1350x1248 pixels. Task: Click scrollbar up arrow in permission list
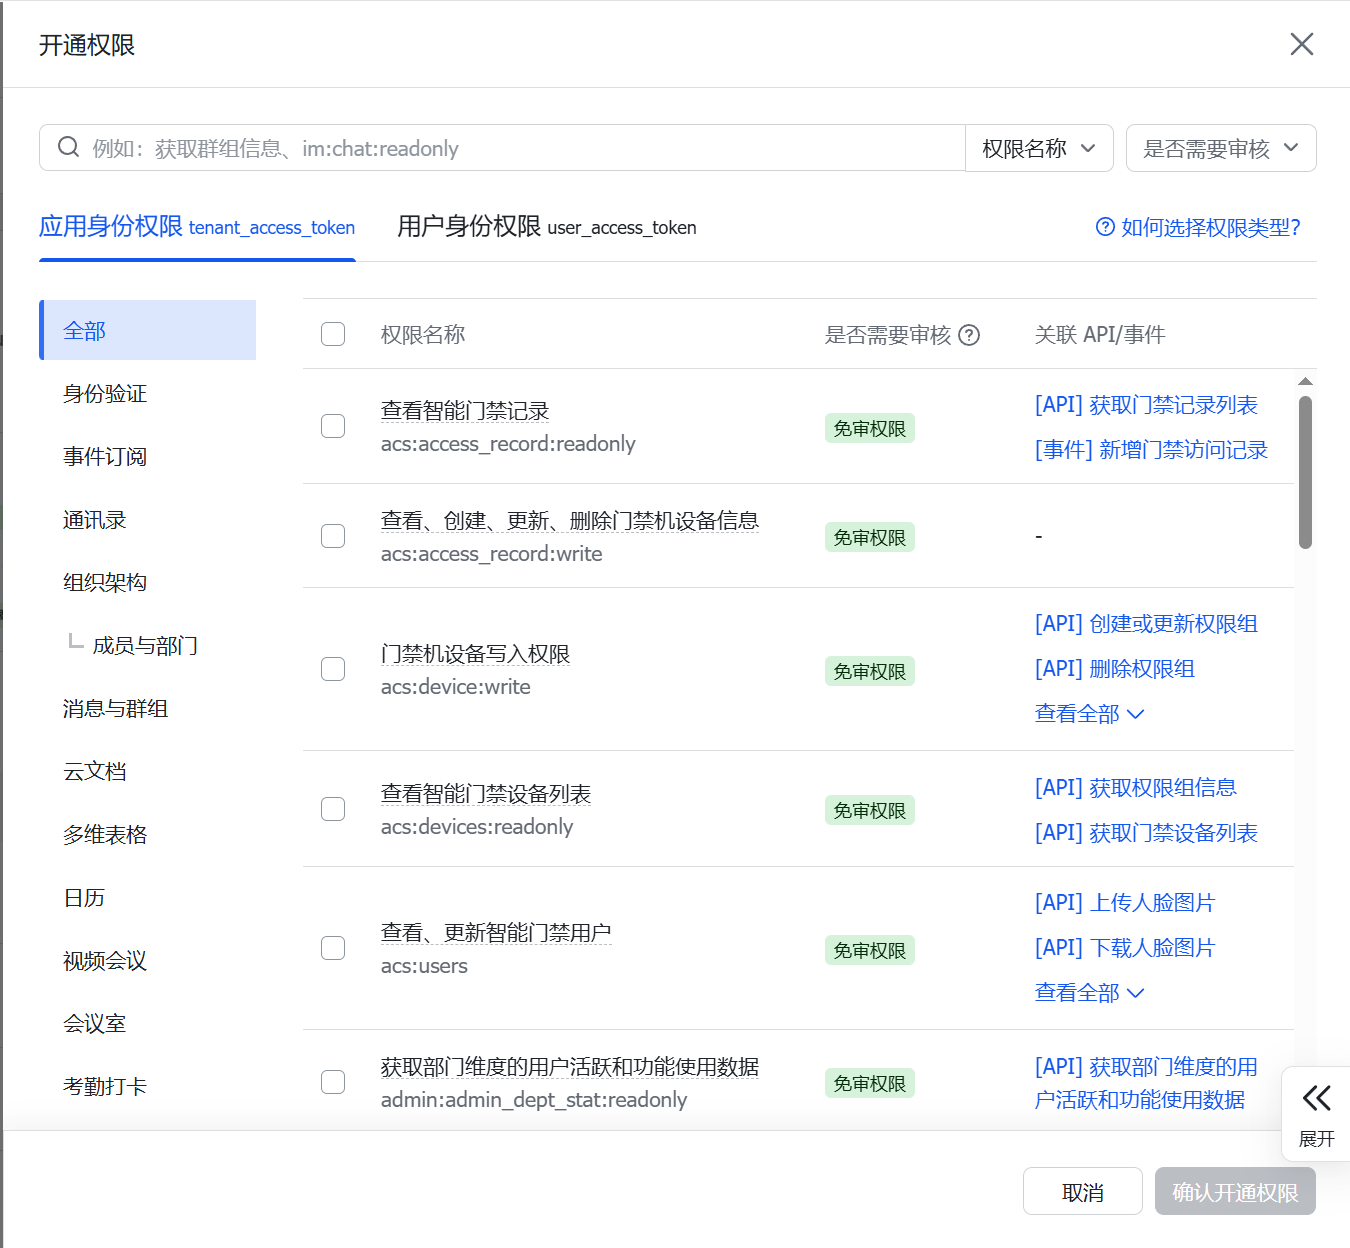1305,382
